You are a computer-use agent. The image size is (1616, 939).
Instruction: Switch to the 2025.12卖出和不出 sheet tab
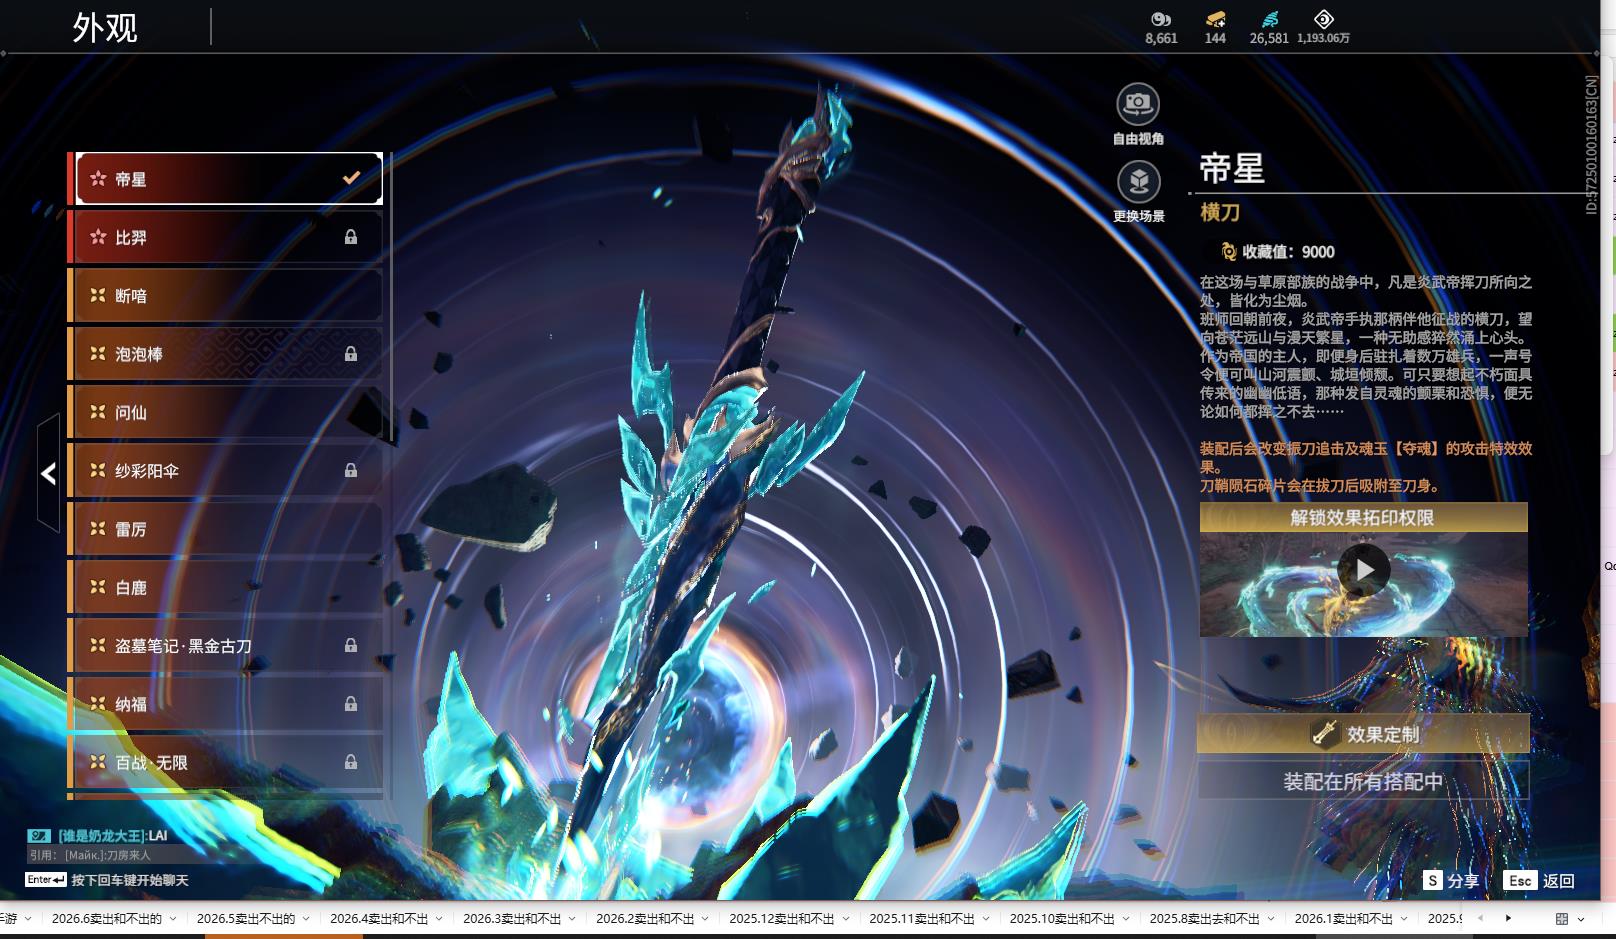(x=781, y=918)
